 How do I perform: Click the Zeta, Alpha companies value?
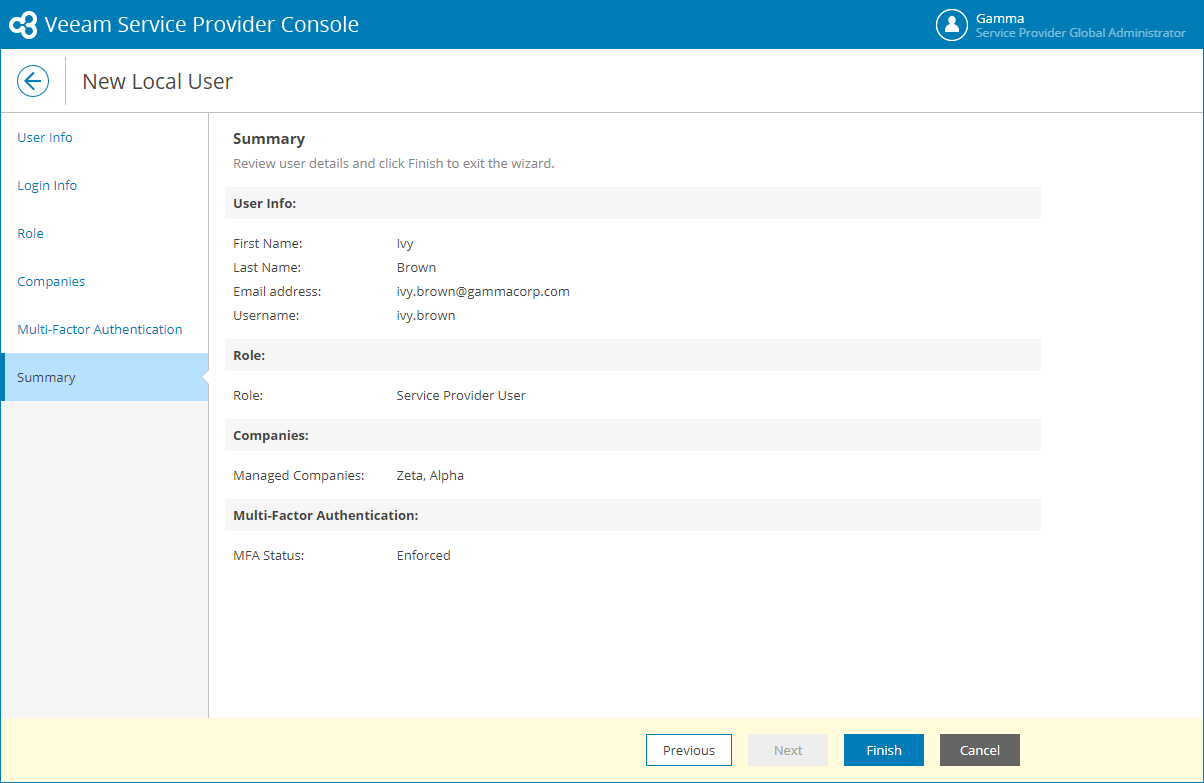(430, 475)
